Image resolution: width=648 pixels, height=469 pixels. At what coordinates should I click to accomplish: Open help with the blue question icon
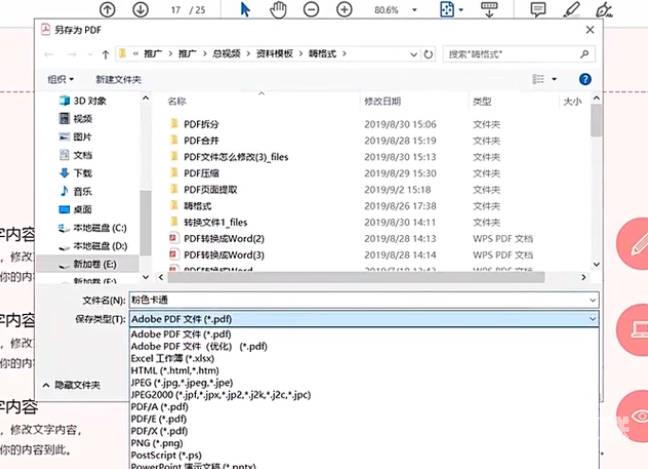[x=585, y=79]
